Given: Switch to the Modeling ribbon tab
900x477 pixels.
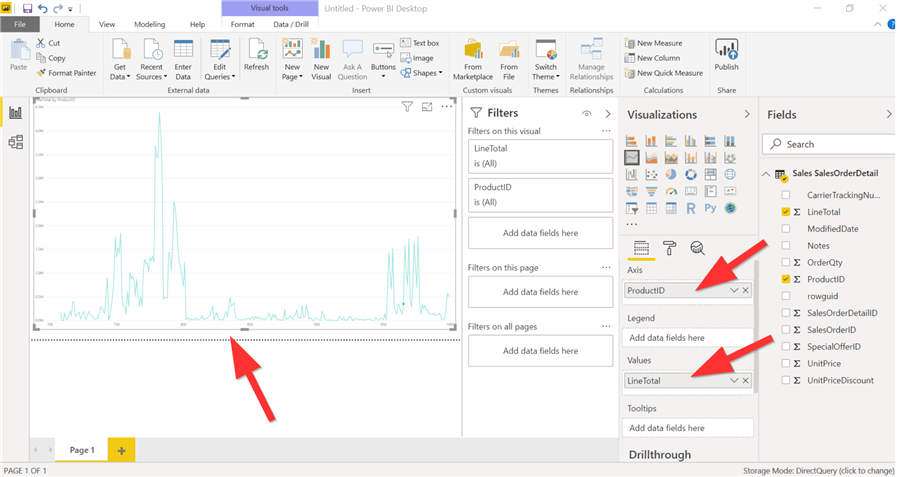Looking at the screenshot, I should 149,24.
